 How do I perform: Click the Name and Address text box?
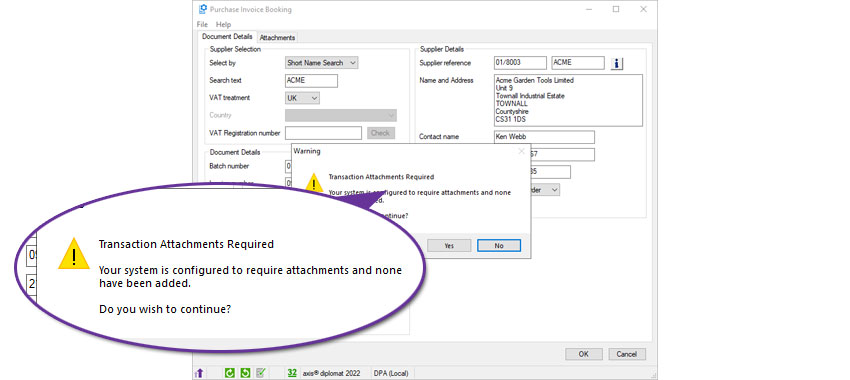click(568, 100)
